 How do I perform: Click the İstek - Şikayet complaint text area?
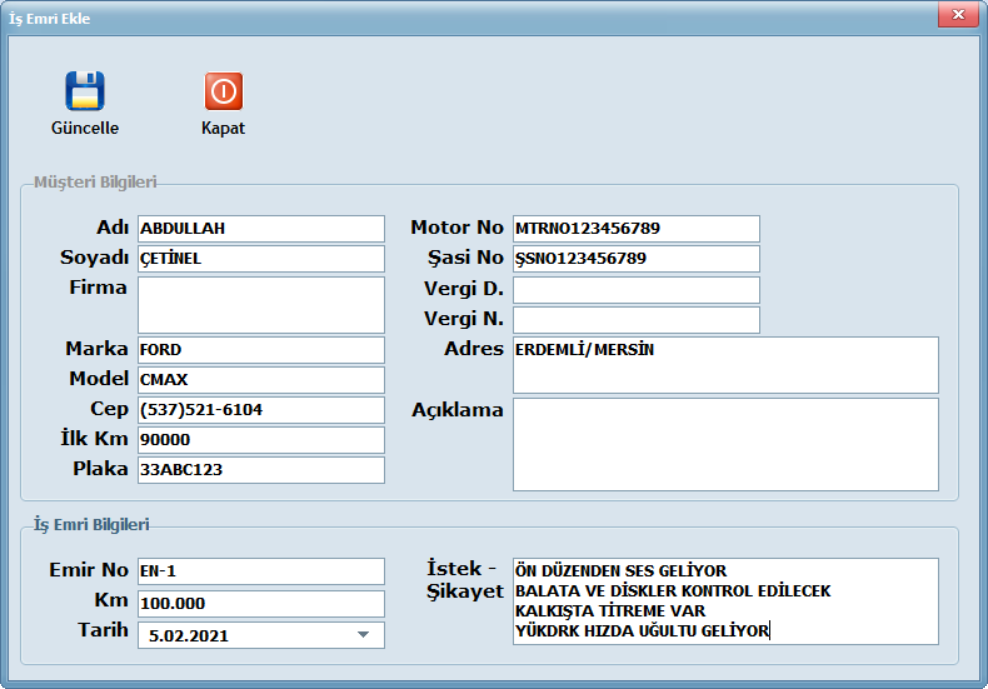pyautogui.click(x=725, y=601)
